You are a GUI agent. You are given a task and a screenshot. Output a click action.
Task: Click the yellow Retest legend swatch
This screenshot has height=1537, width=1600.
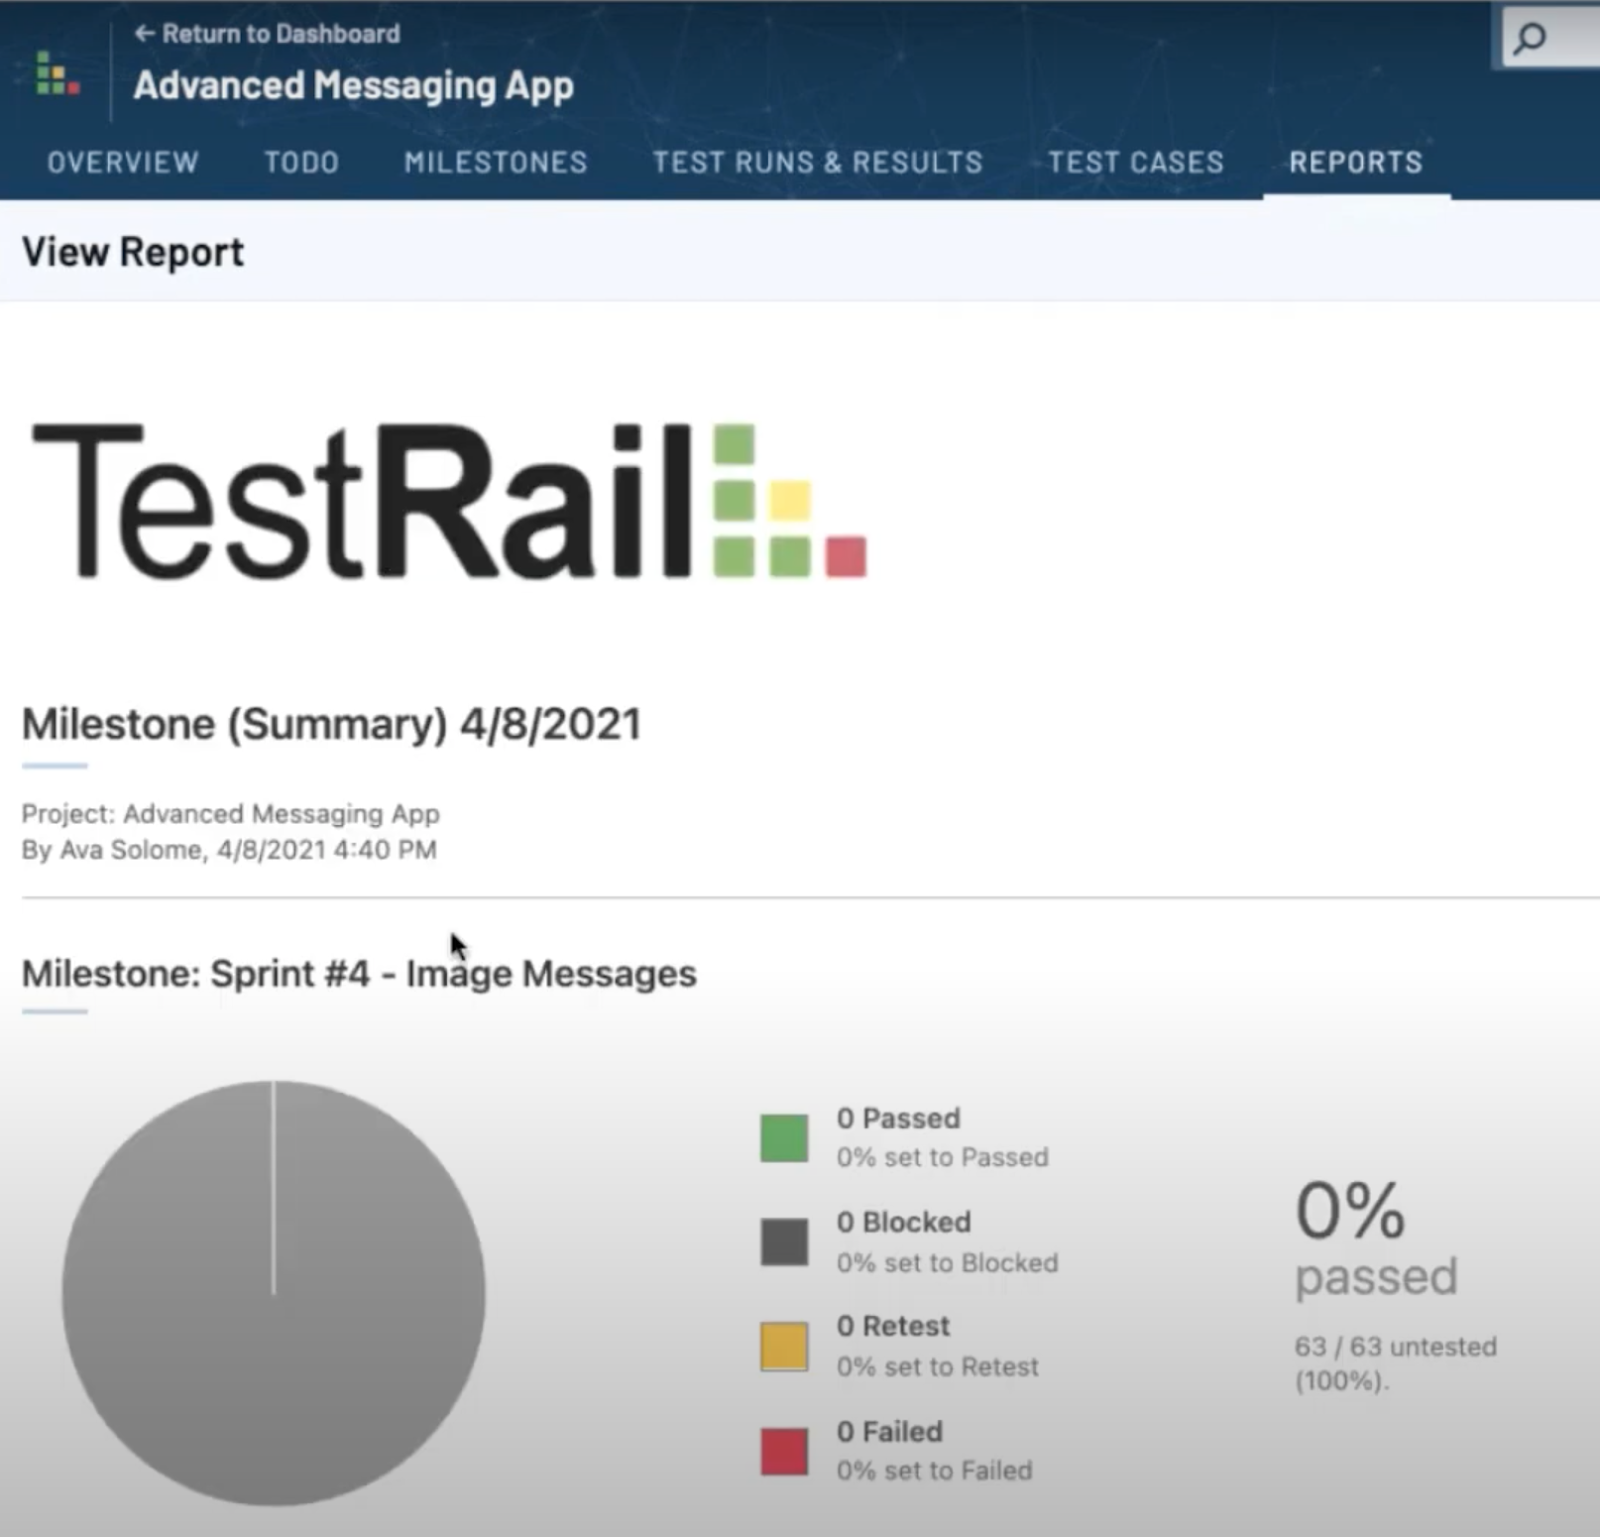coord(784,1346)
